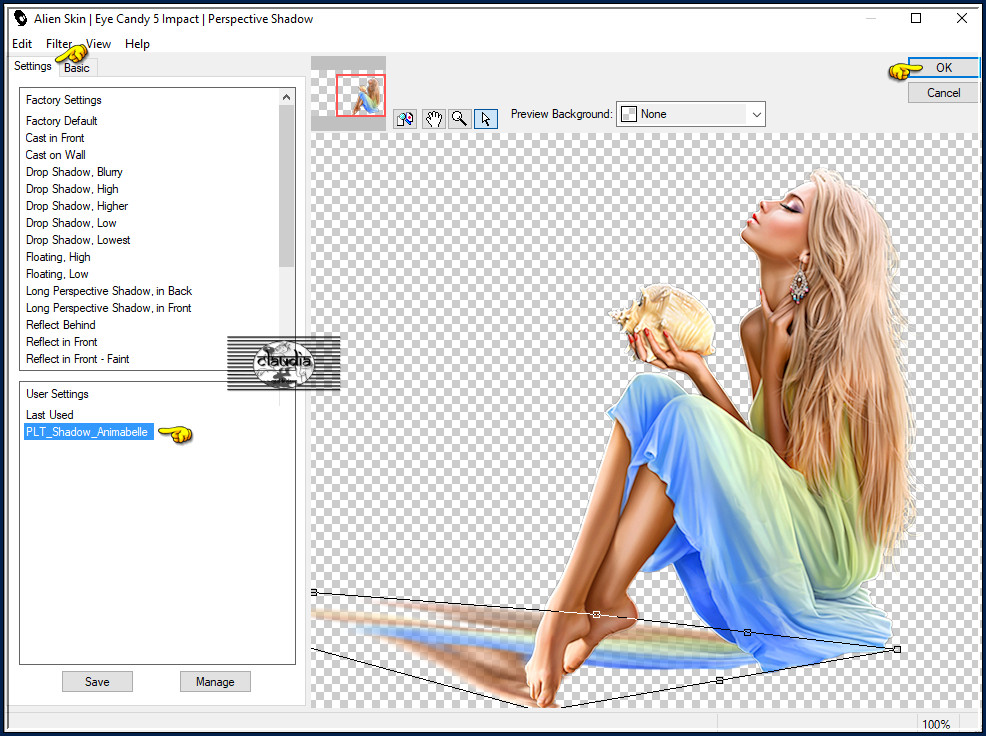This screenshot has width=986, height=736.
Task: Select the Floating, High preset
Action: pyautogui.click(x=58, y=257)
